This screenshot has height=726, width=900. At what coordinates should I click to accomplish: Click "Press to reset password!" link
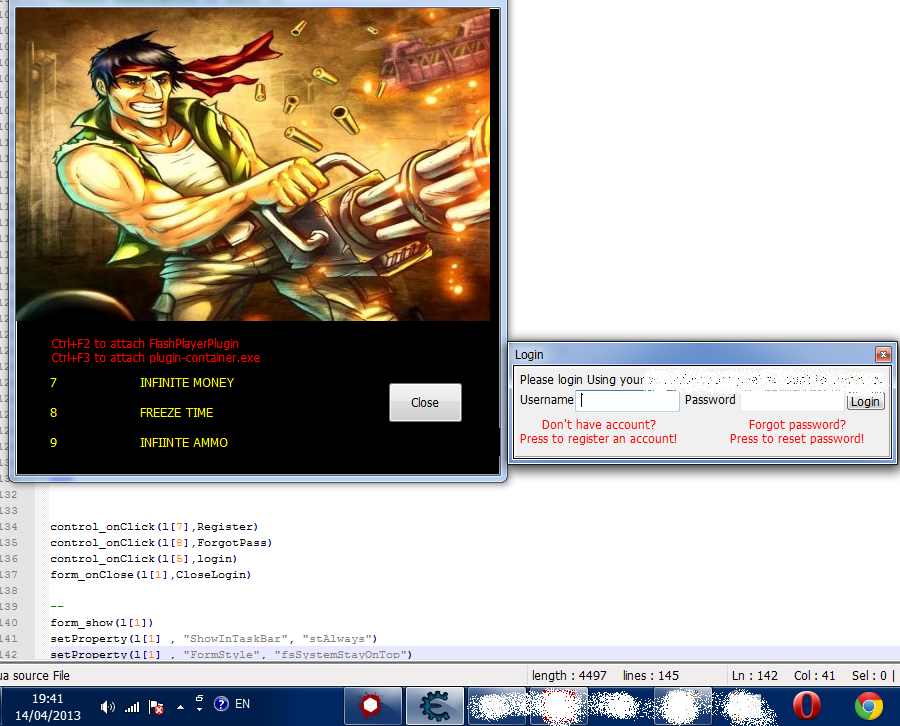[797, 439]
